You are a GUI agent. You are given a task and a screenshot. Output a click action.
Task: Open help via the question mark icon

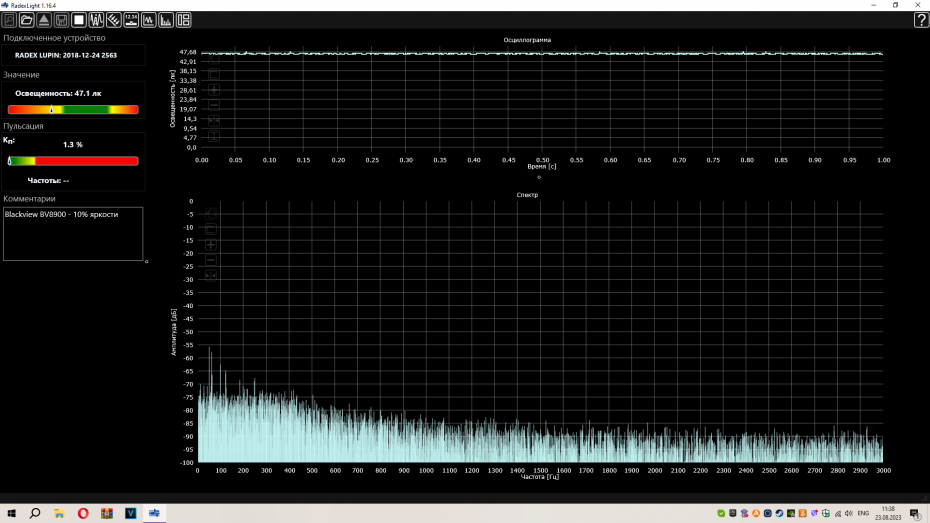(920, 20)
